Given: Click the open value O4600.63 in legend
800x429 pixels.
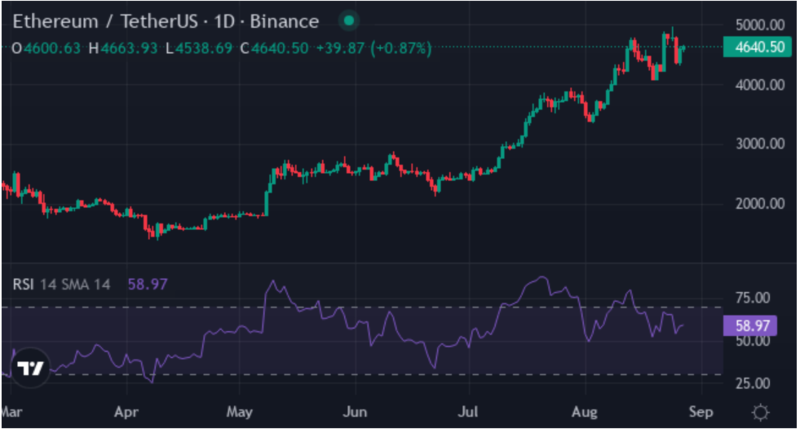Looking at the screenshot, I should point(44,48).
